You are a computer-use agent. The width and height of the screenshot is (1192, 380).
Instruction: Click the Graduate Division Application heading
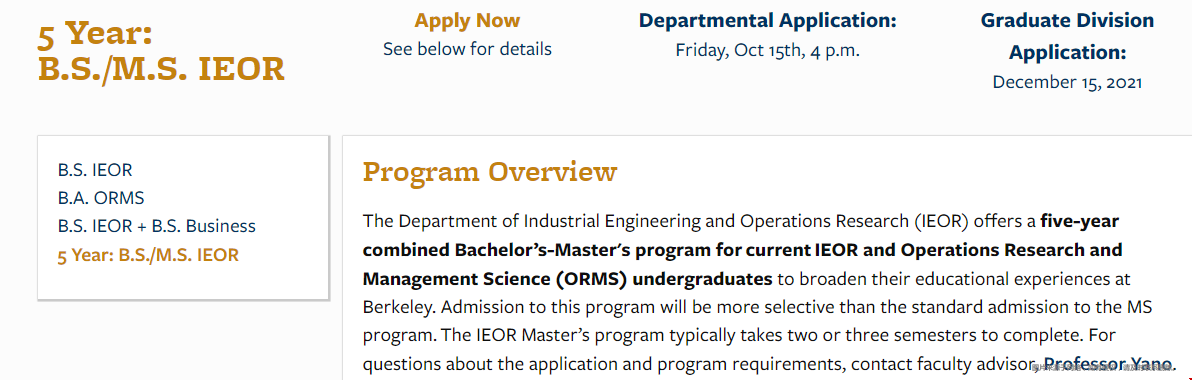pyautogui.click(x=1067, y=36)
